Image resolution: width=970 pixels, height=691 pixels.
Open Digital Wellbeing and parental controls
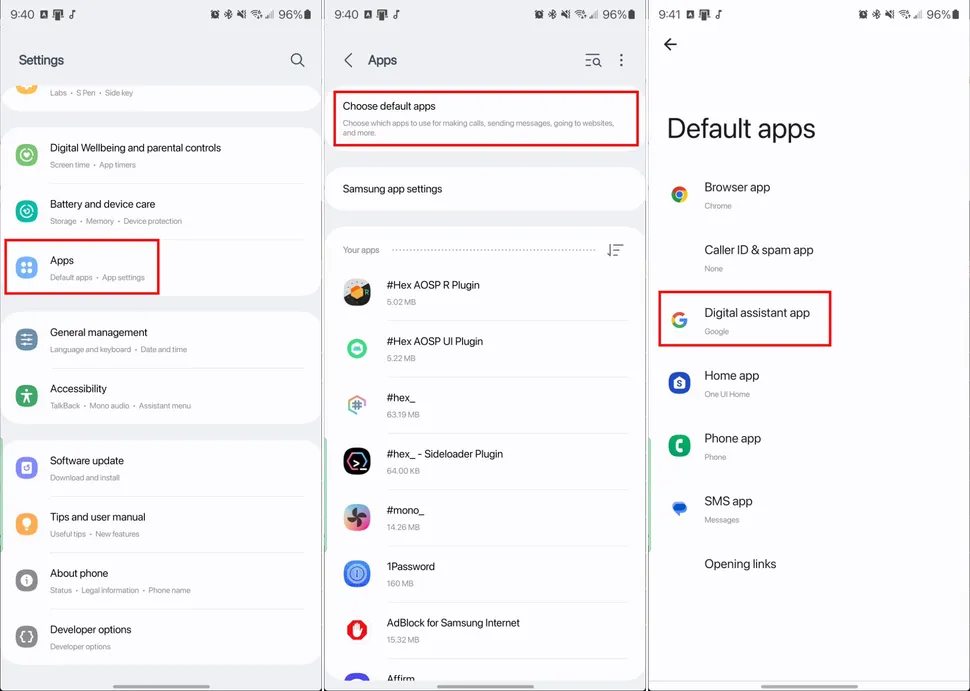135,155
